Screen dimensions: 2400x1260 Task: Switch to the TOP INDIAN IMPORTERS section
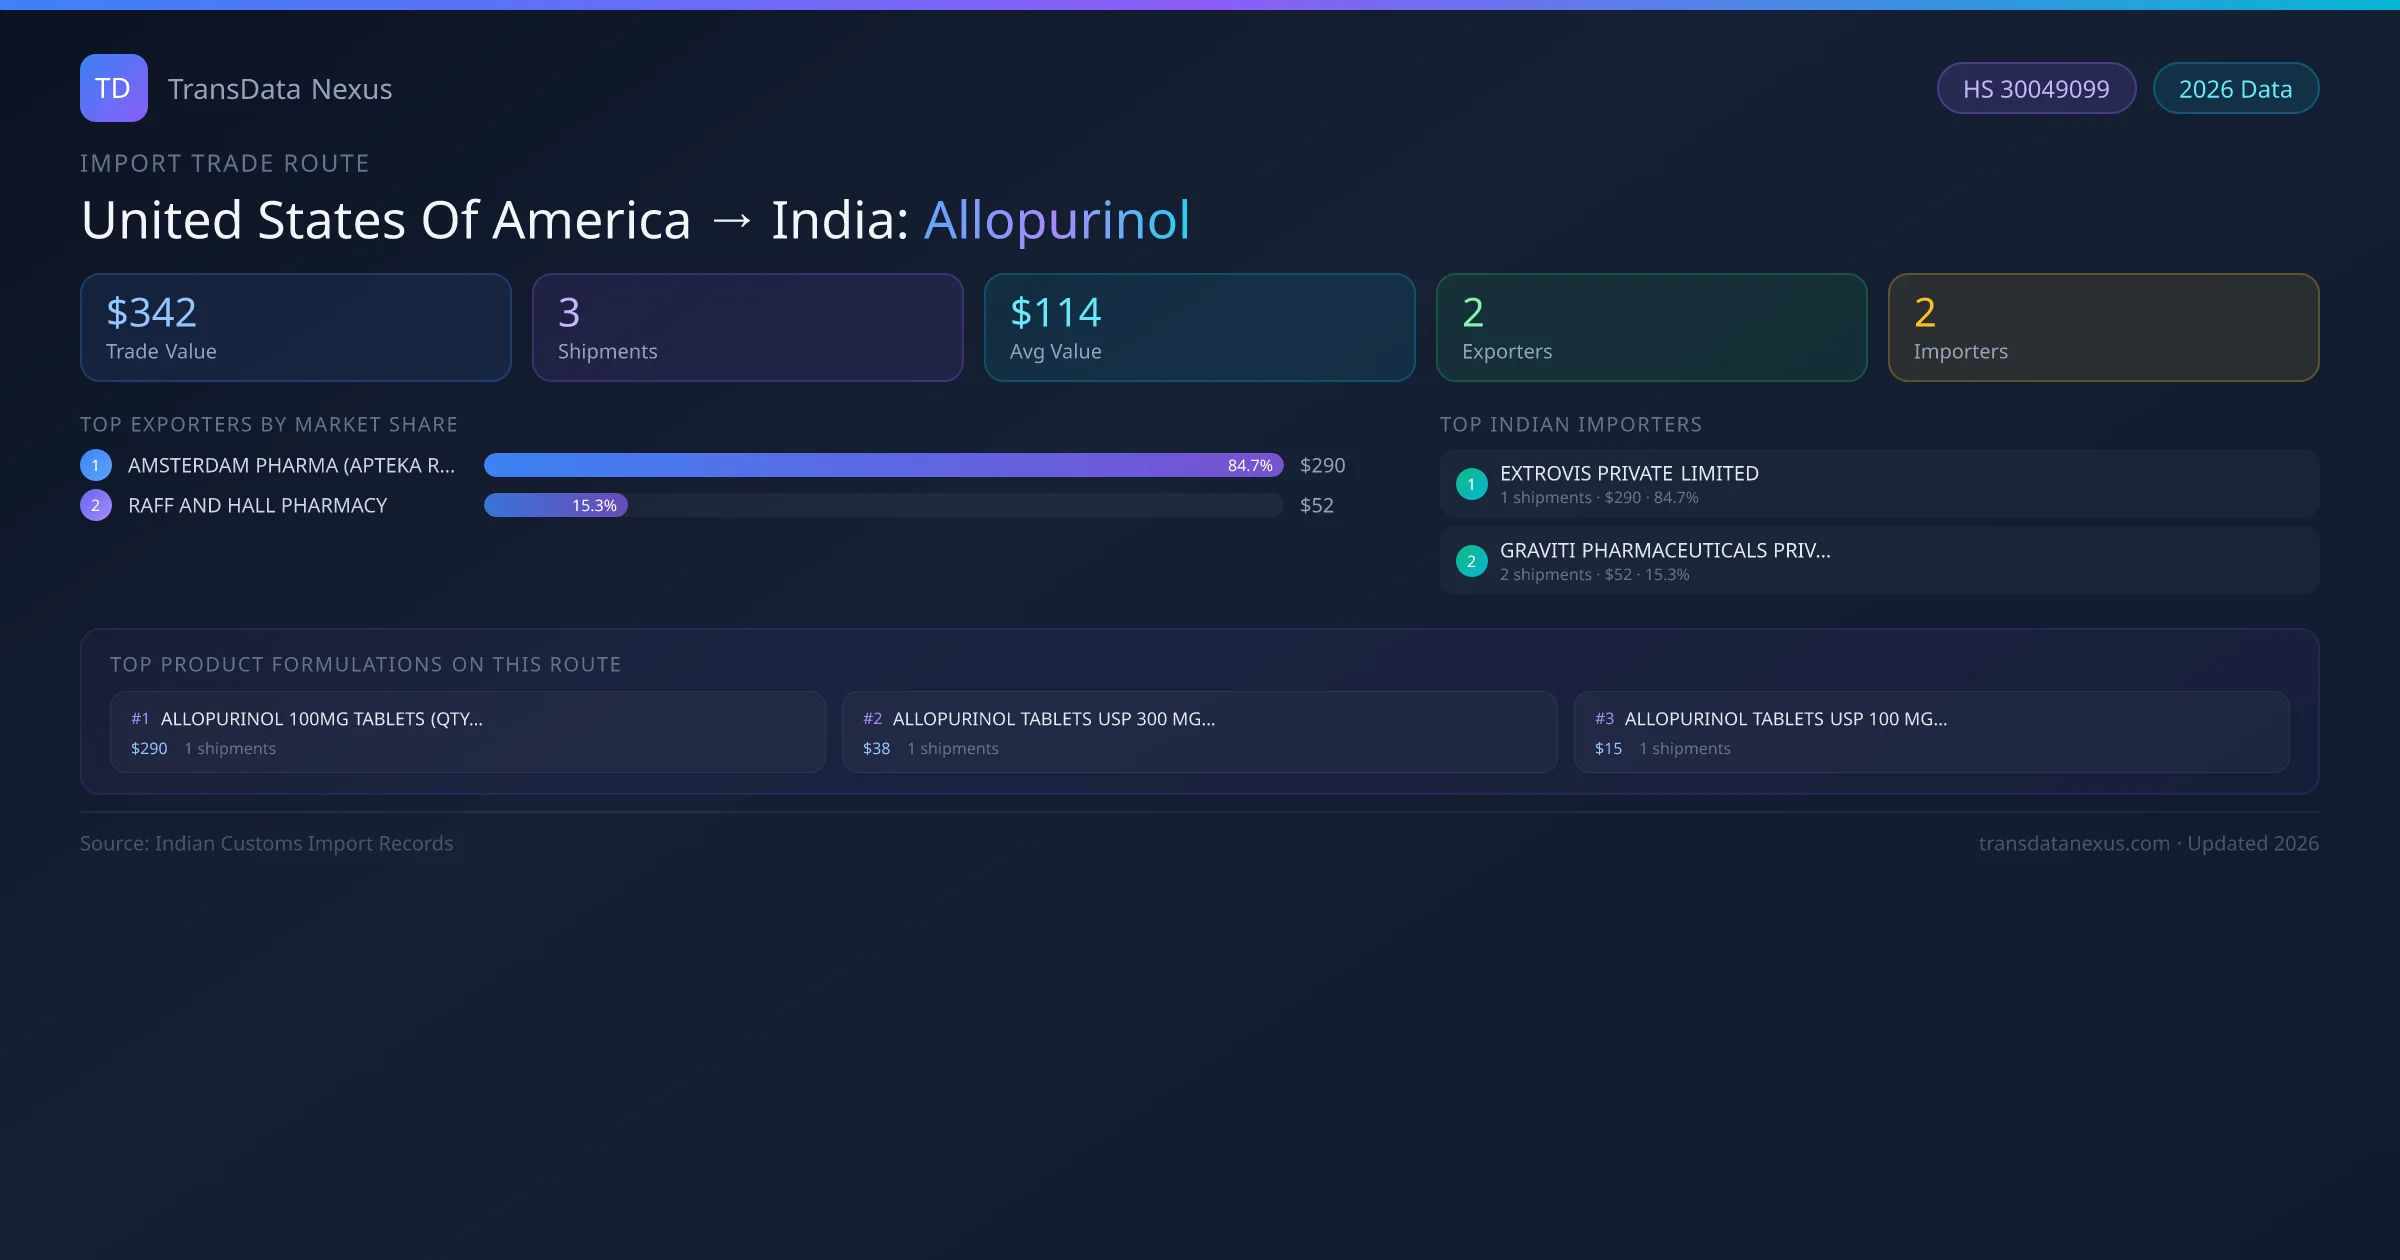click(x=1571, y=424)
